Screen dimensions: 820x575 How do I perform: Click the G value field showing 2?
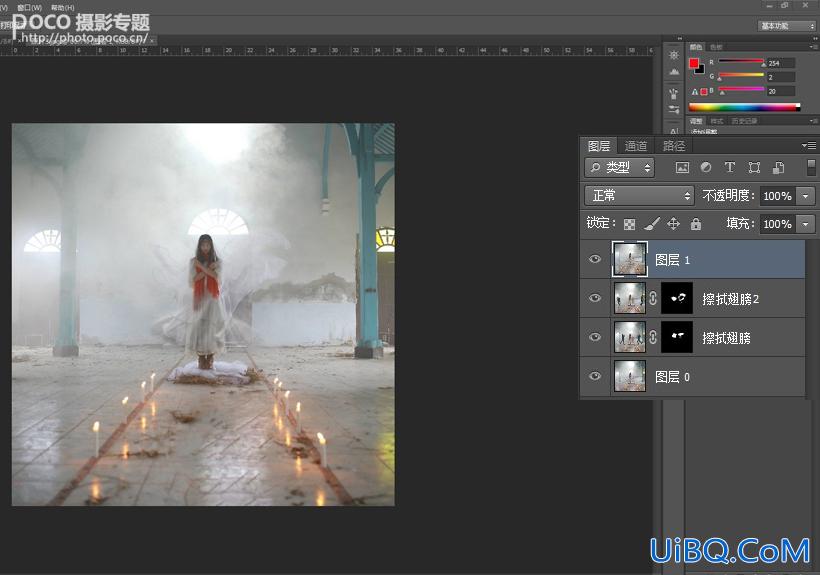point(781,77)
